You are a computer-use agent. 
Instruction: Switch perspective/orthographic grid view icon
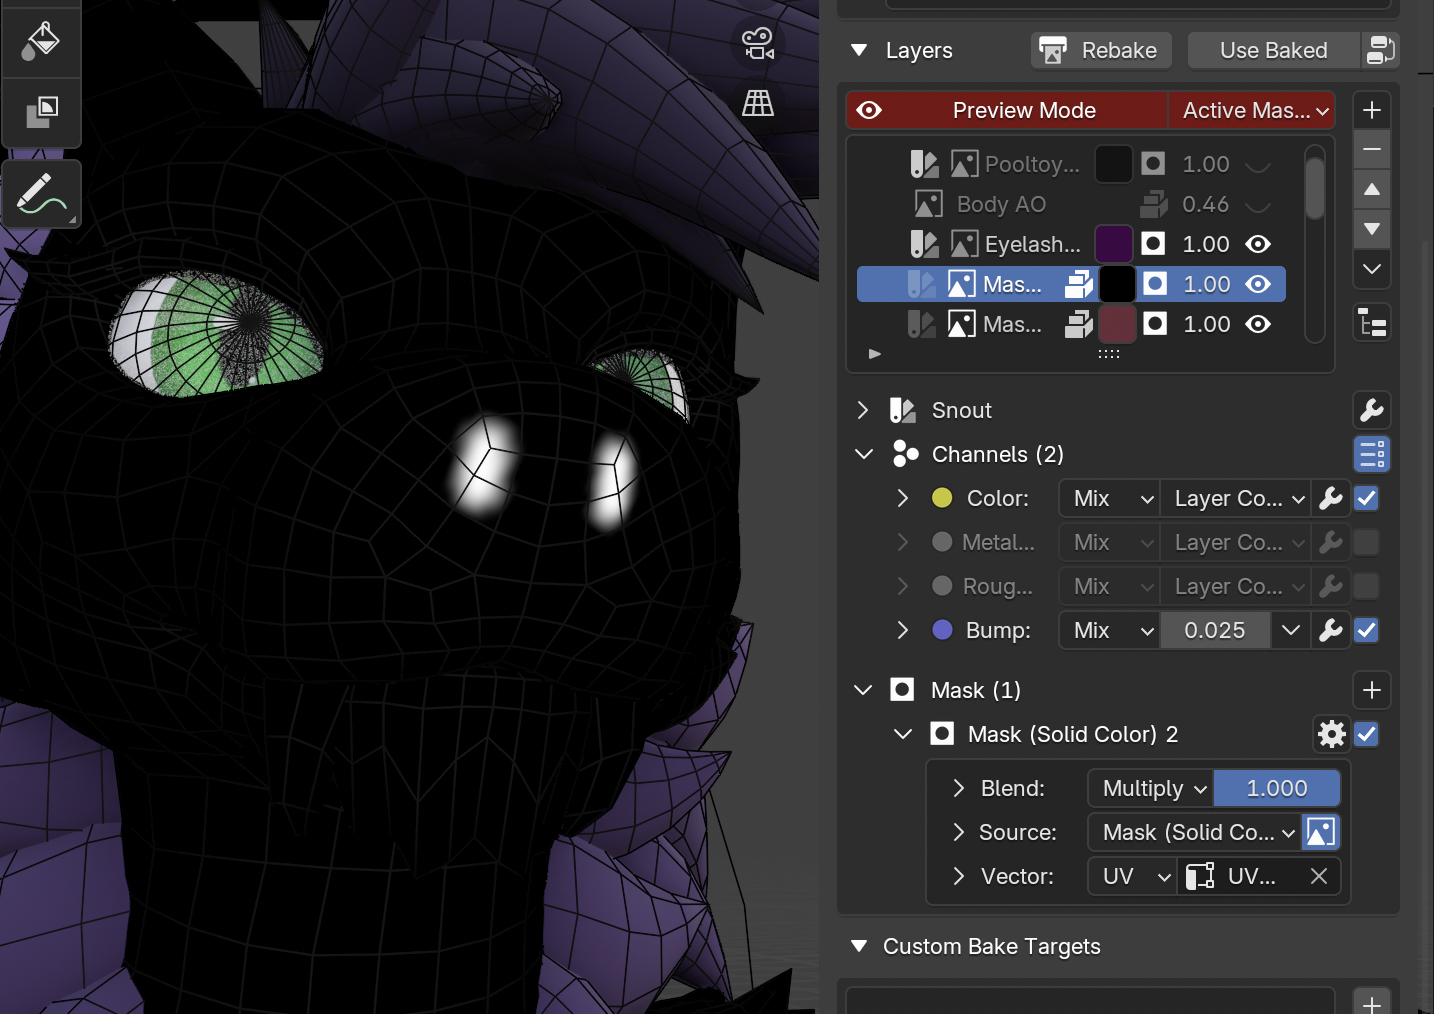click(x=758, y=103)
